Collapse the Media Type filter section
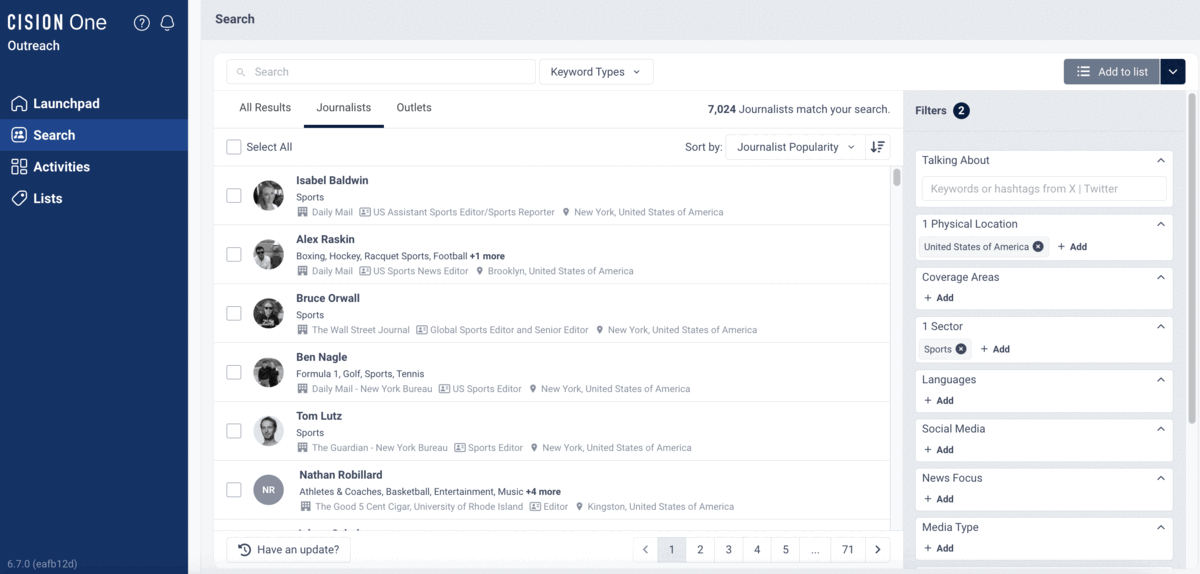Viewport: 1200px width, 574px height. [1161, 527]
